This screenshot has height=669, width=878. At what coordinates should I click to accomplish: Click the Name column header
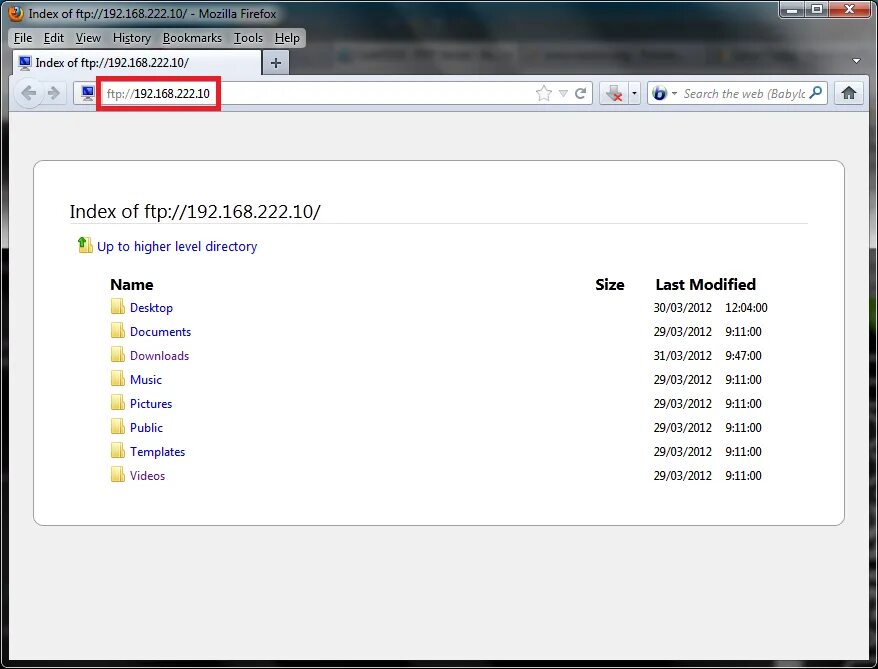pos(132,284)
